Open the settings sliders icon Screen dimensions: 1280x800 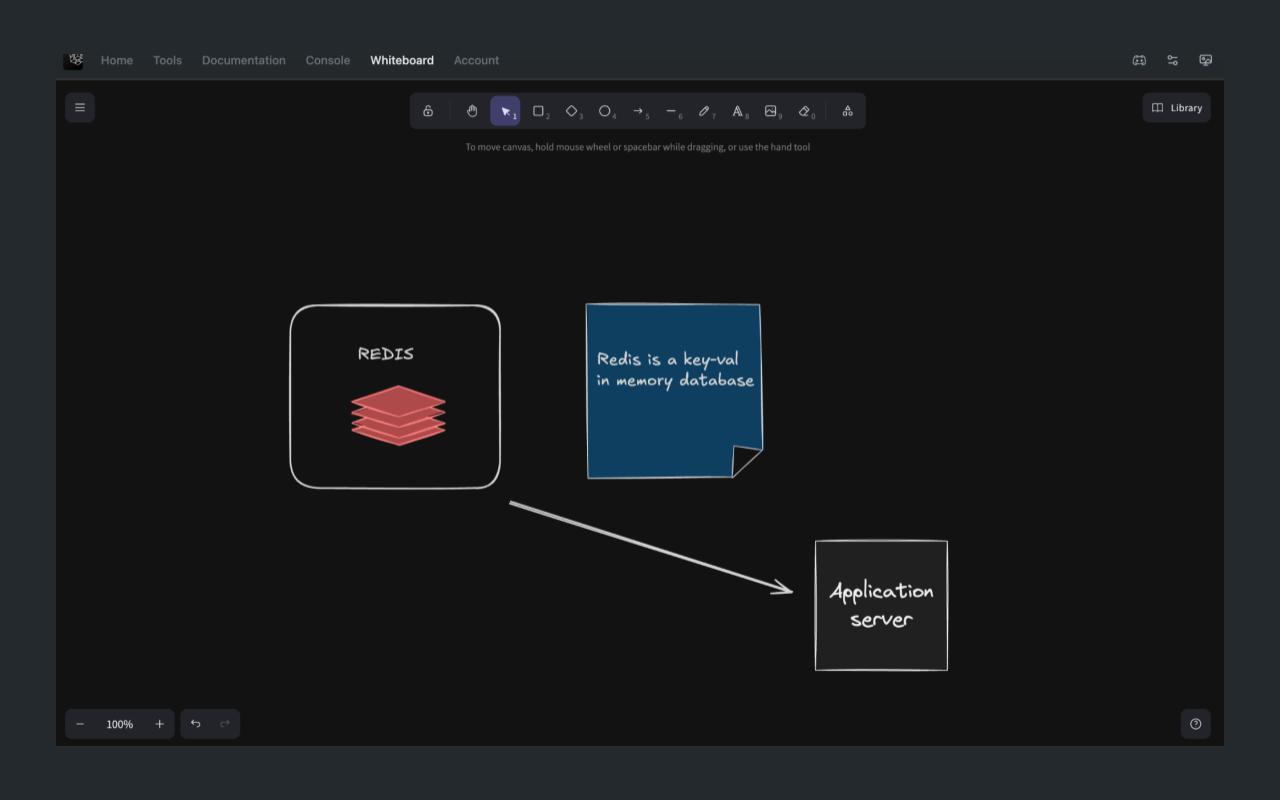(1172, 60)
